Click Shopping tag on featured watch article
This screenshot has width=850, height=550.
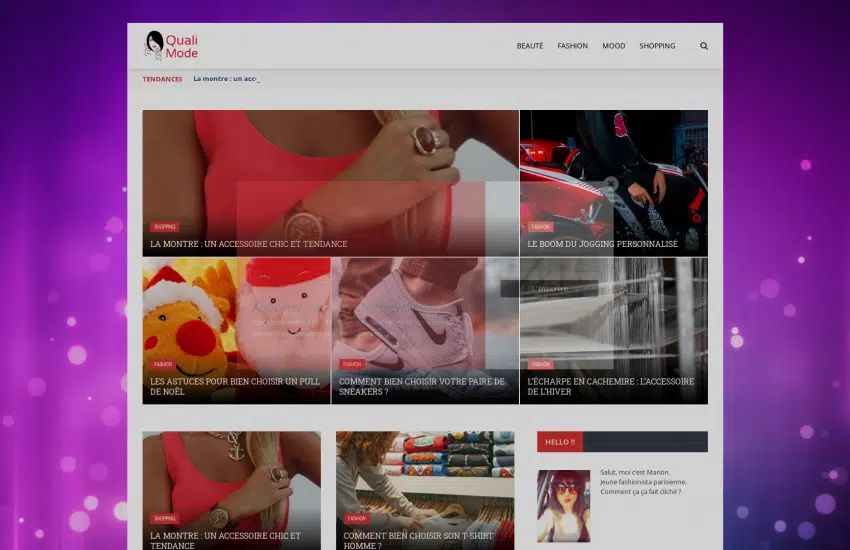pyautogui.click(x=164, y=227)
